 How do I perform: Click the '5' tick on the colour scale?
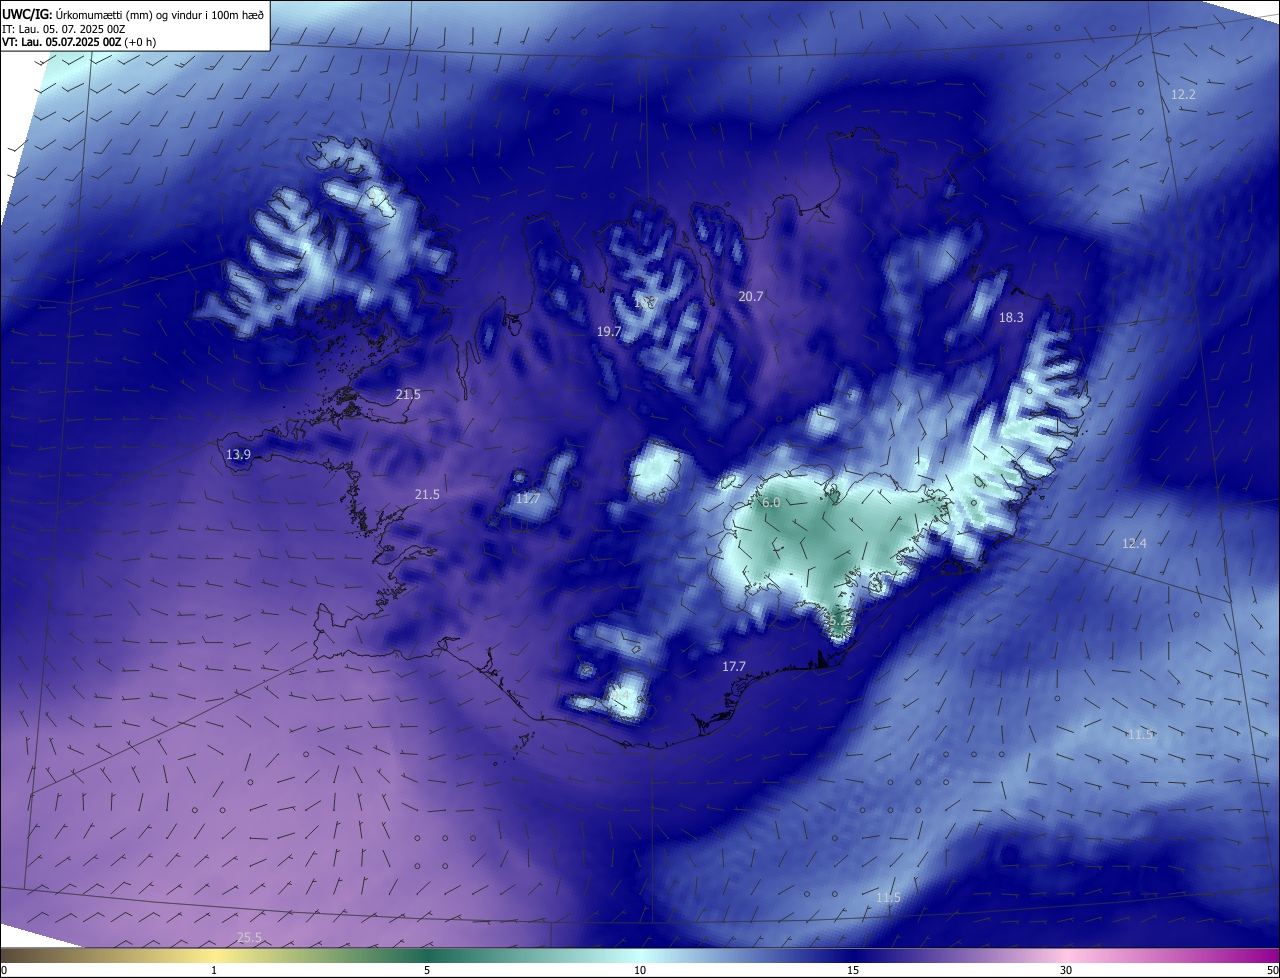(427, 970)
